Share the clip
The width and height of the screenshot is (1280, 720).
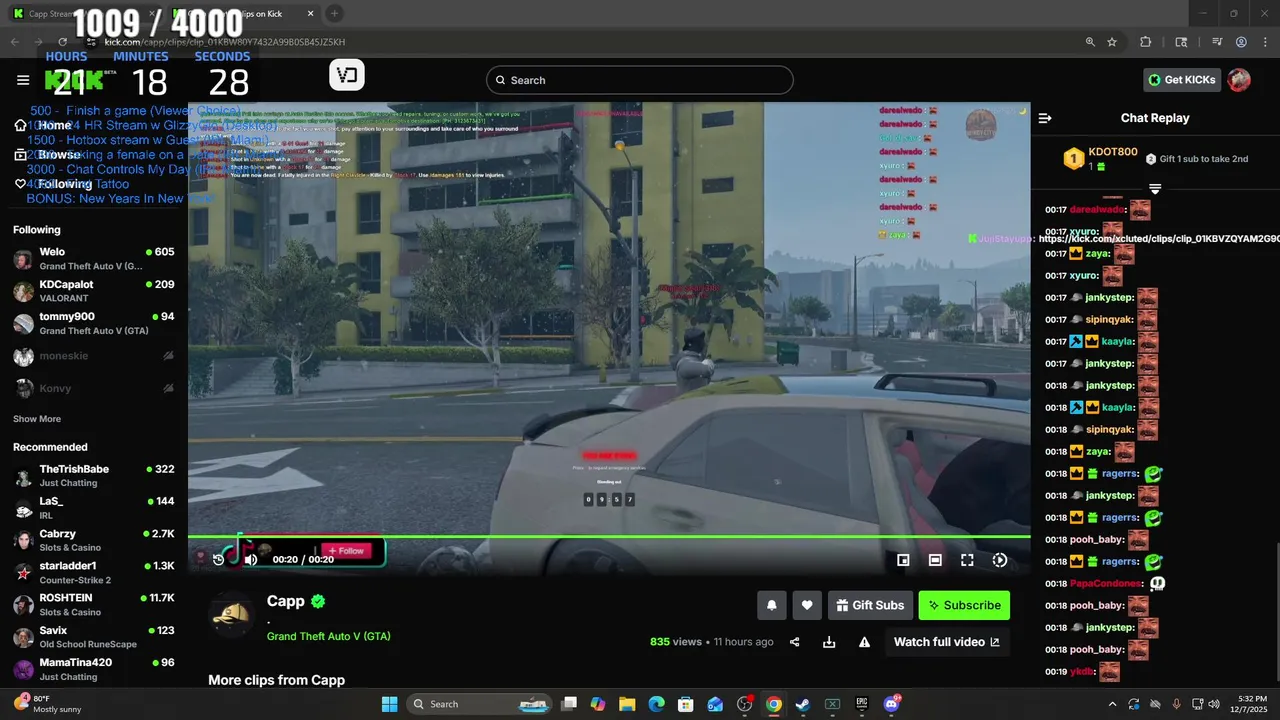click(795, 642)
